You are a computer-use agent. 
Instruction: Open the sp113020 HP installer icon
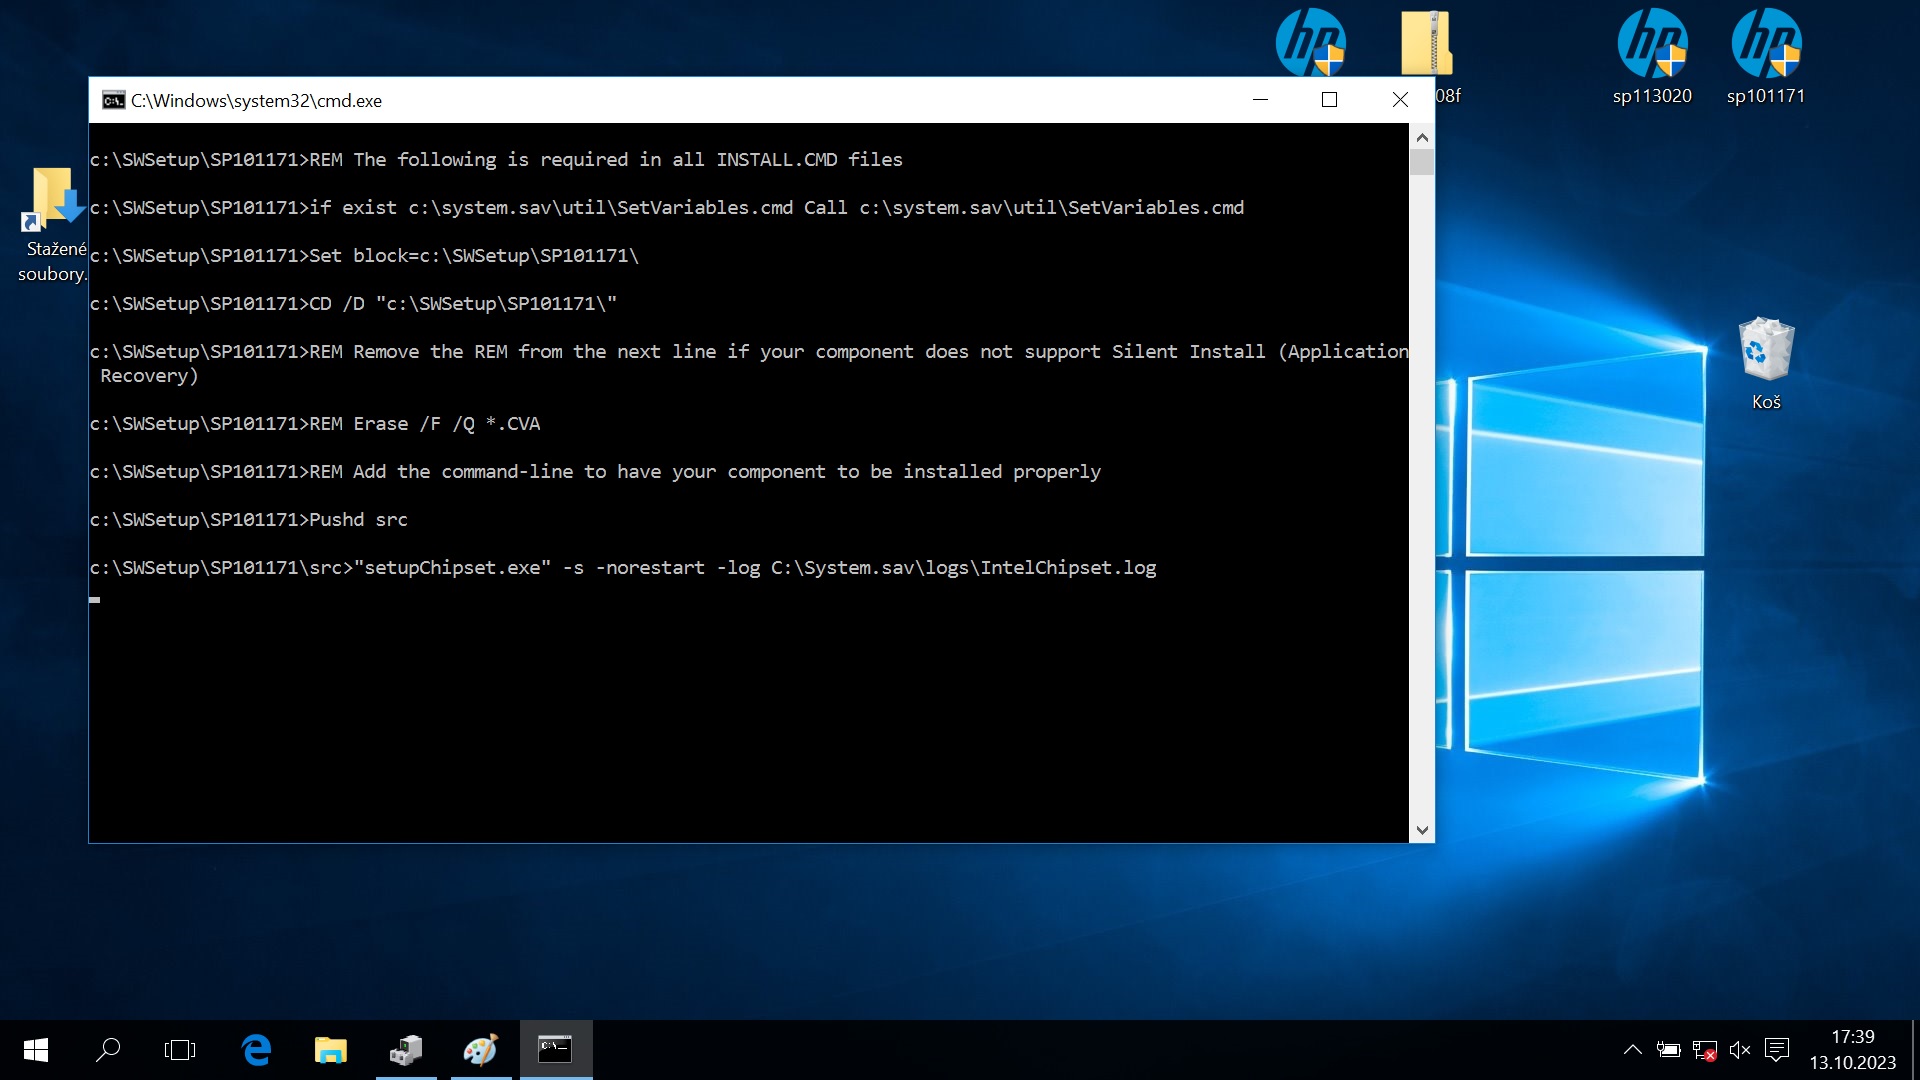1652,45
